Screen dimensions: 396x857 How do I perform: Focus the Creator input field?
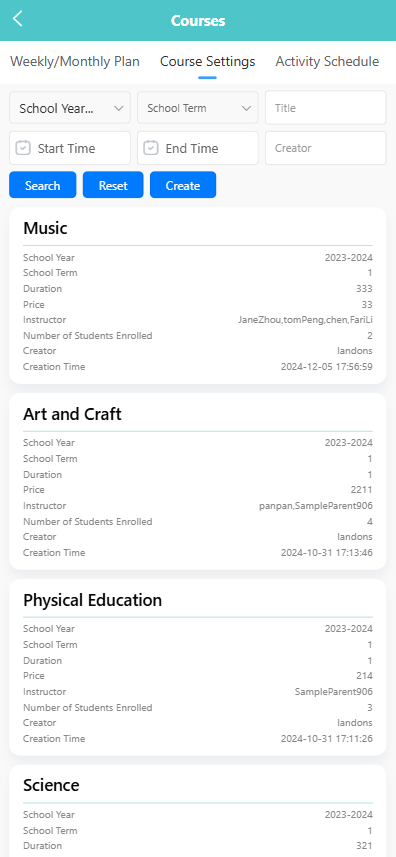tap(326, 148)
